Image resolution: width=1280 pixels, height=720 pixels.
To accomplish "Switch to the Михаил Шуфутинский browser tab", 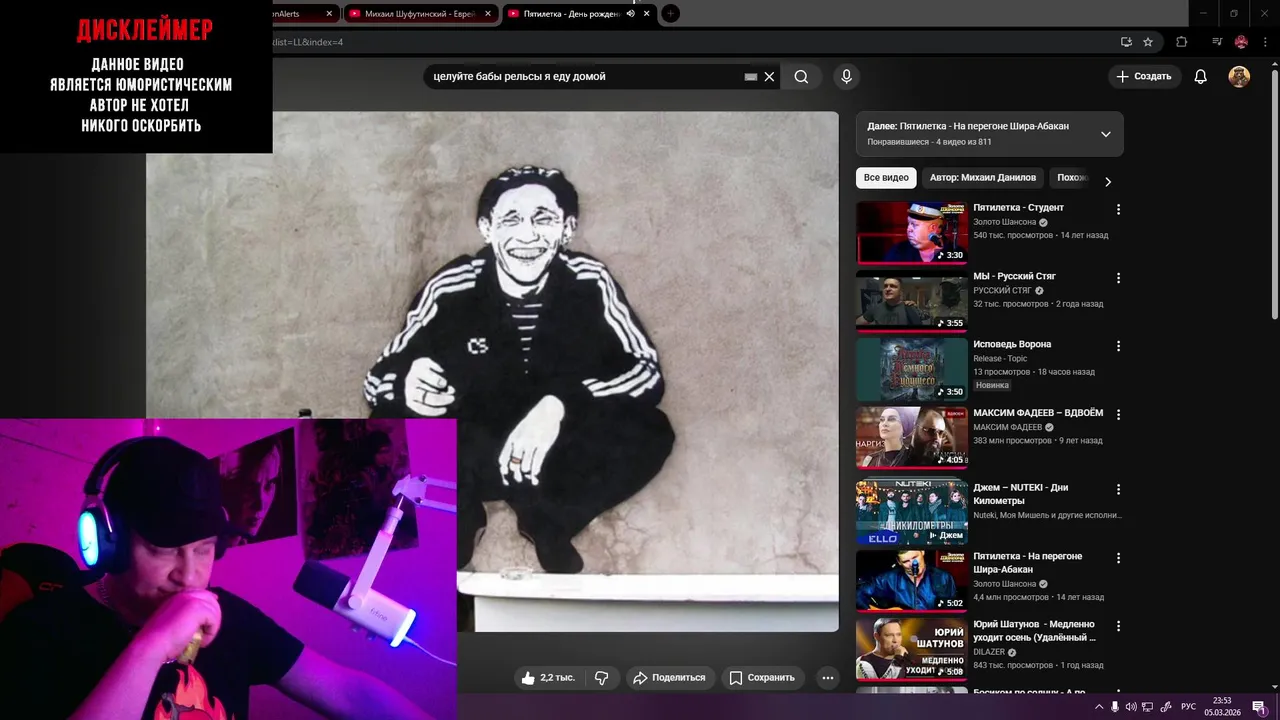I will point(420,14).
